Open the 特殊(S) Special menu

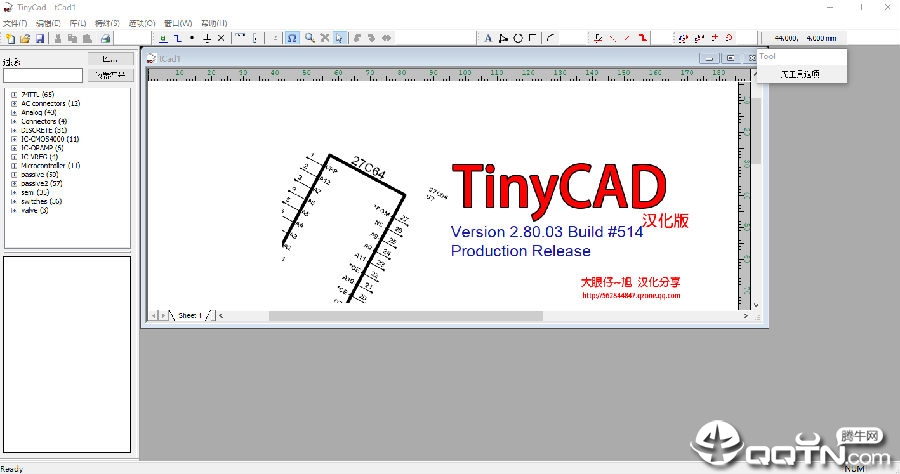click(107, 23)
